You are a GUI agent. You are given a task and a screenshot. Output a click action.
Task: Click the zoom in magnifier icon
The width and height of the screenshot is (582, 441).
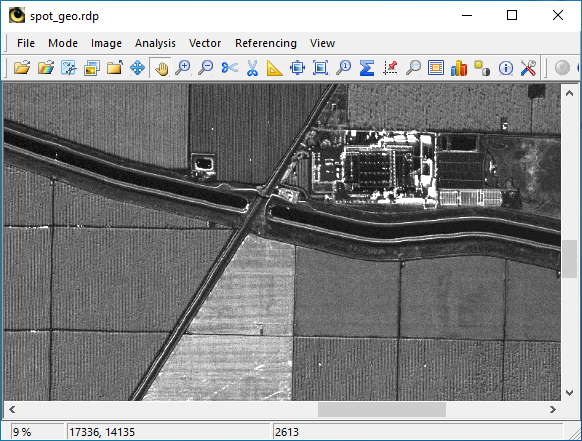pos(183,68)
